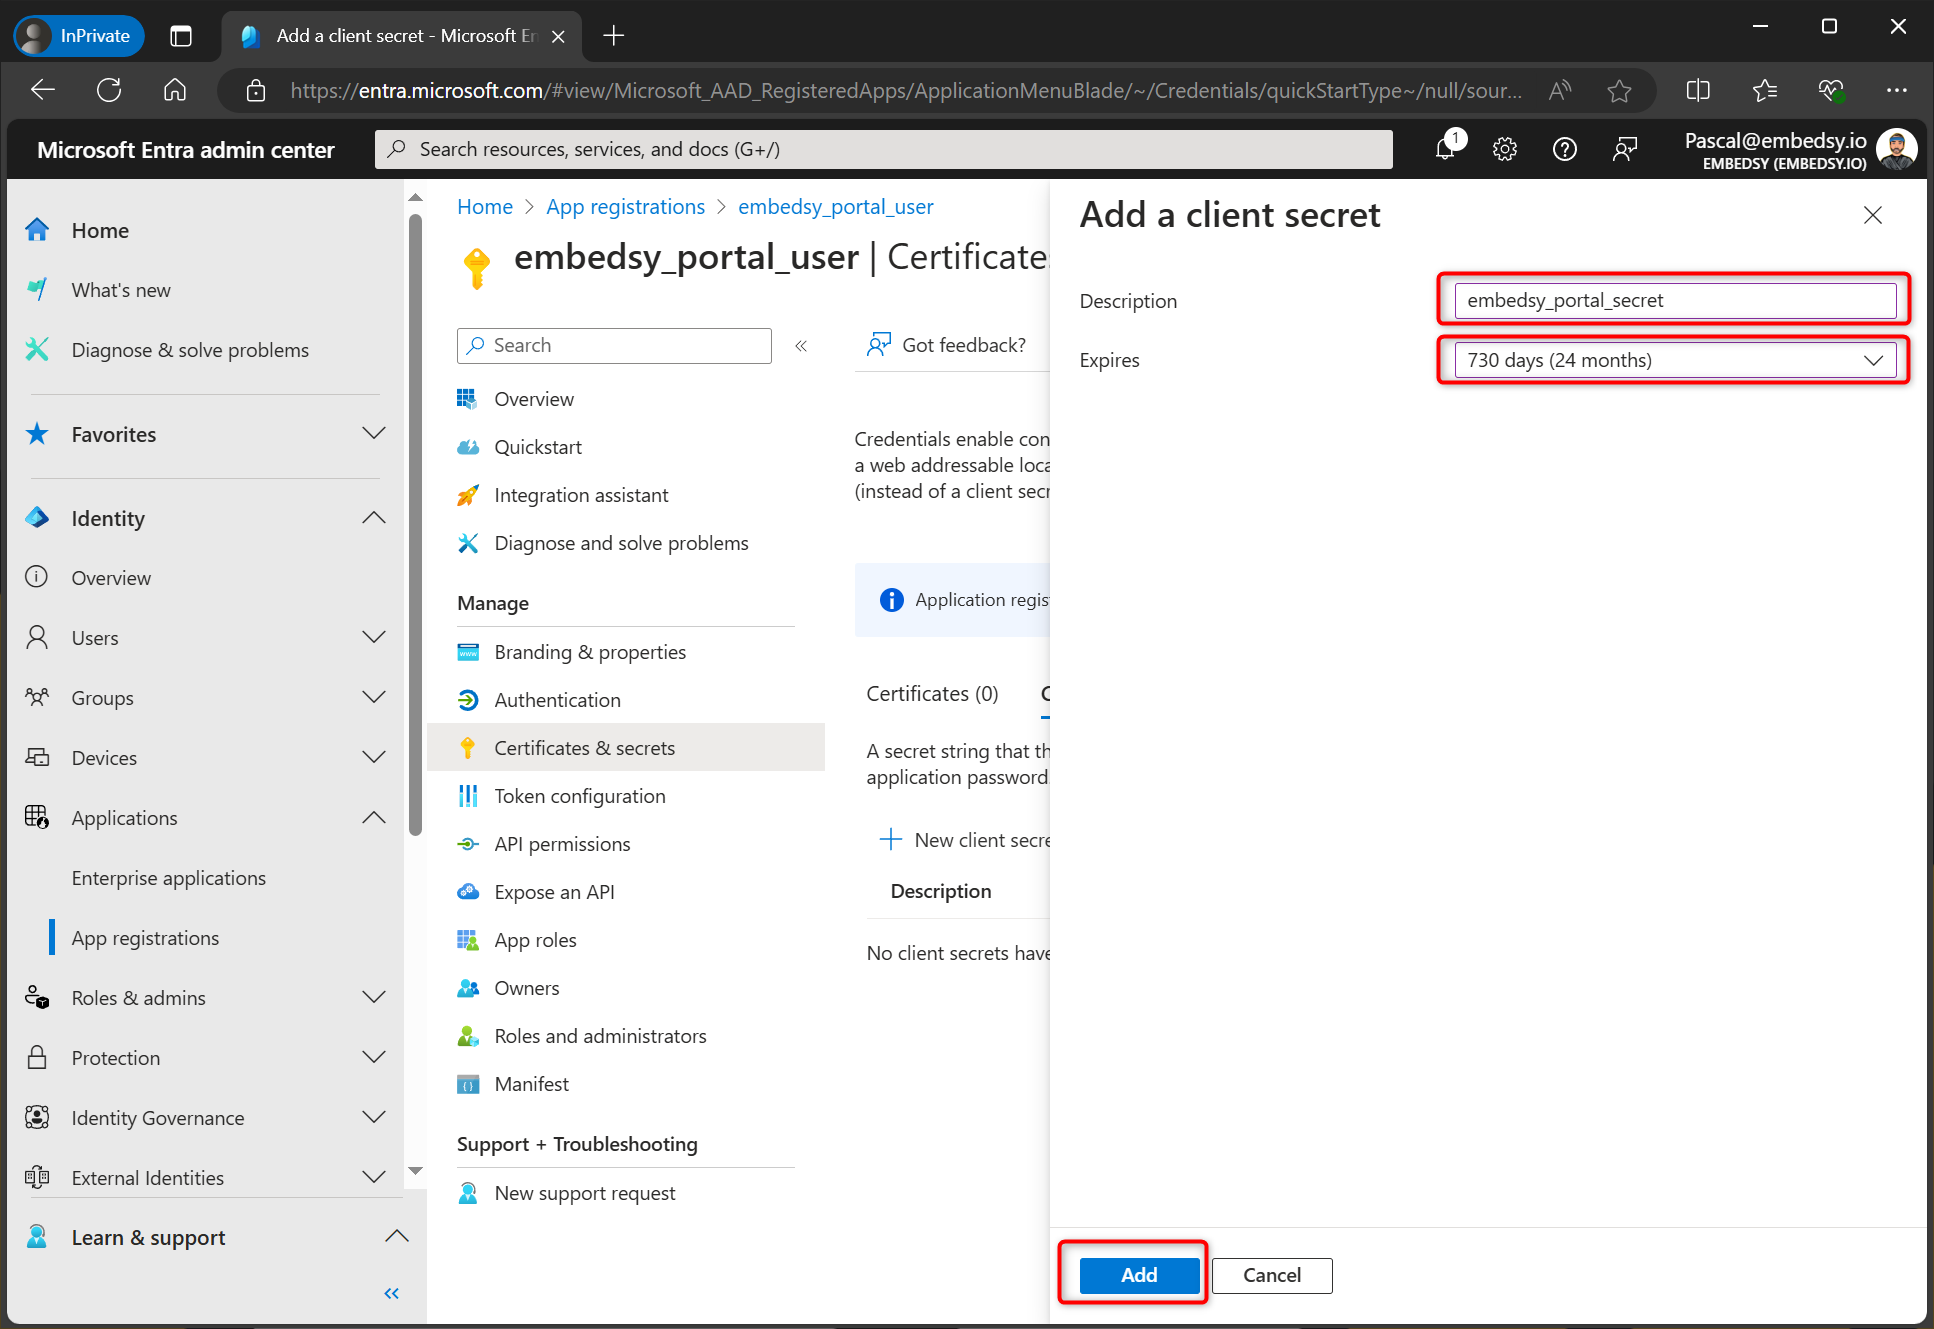Open API permissions
The height and width of the screenshot is (1329, 1934).
(562, 843)
